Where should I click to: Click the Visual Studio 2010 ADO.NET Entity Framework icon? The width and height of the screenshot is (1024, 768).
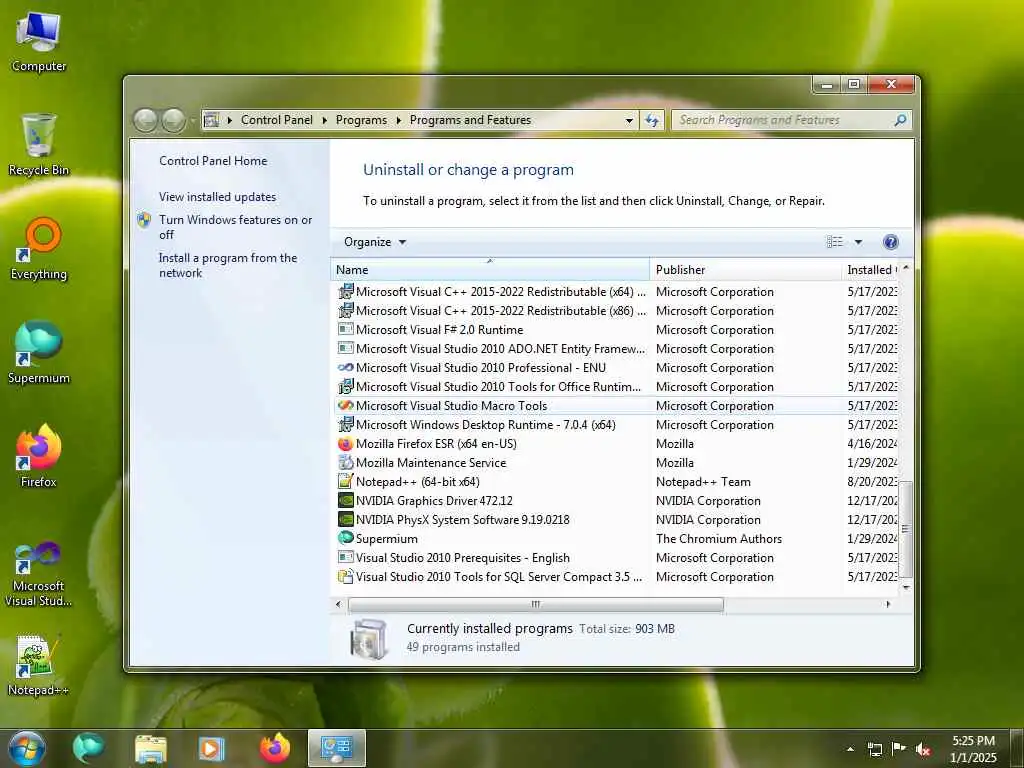tap(345, 349)
